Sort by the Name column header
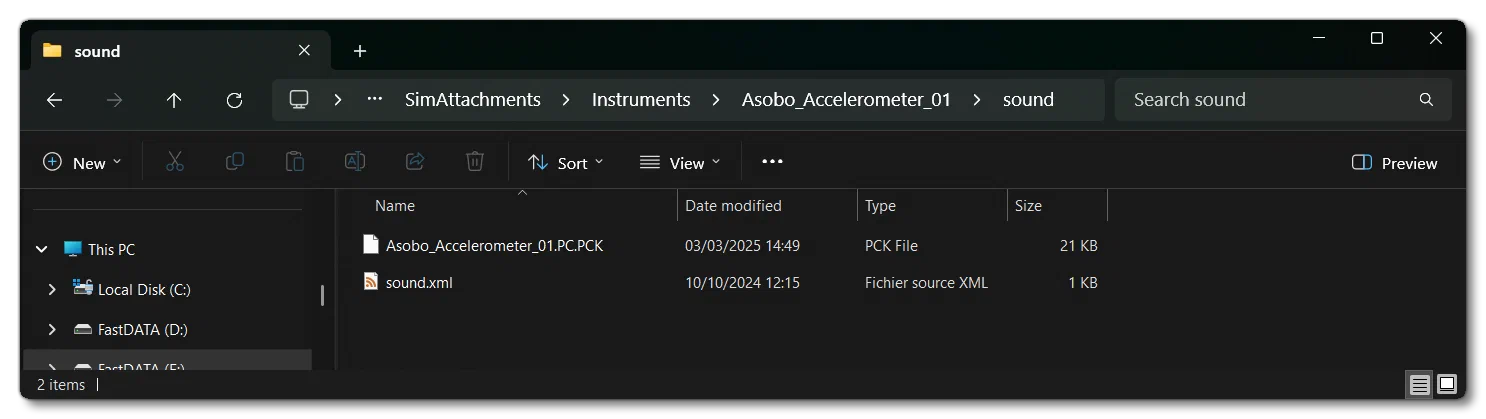Screen dimensions: 1486x419 (395, 206)
